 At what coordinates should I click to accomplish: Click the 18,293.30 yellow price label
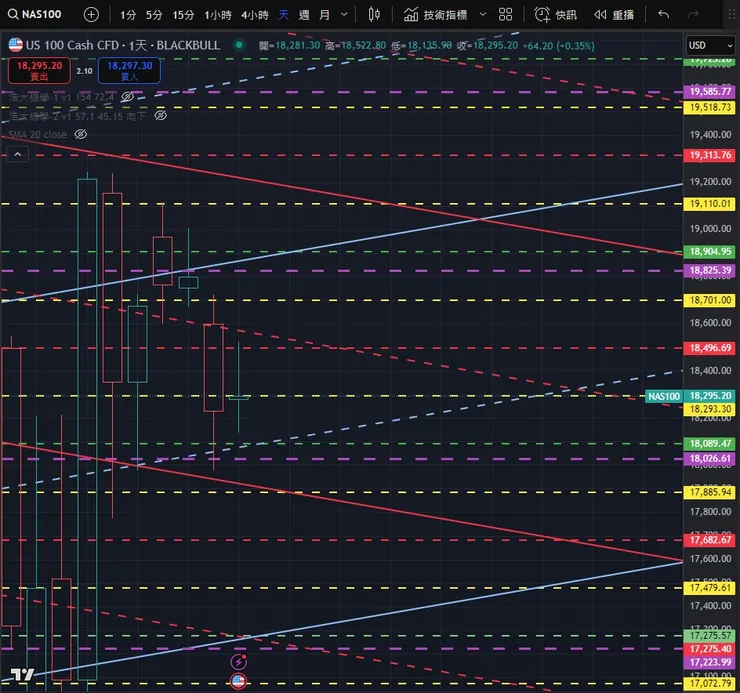(x=710, y=409)
